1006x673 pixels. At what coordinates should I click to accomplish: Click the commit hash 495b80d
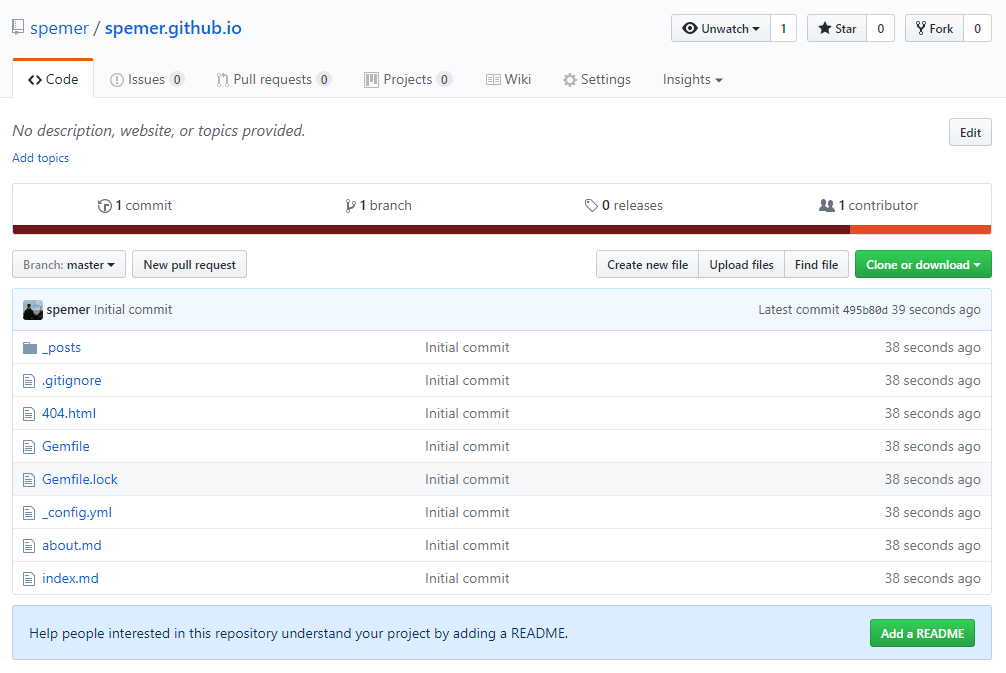coord(865,310)
